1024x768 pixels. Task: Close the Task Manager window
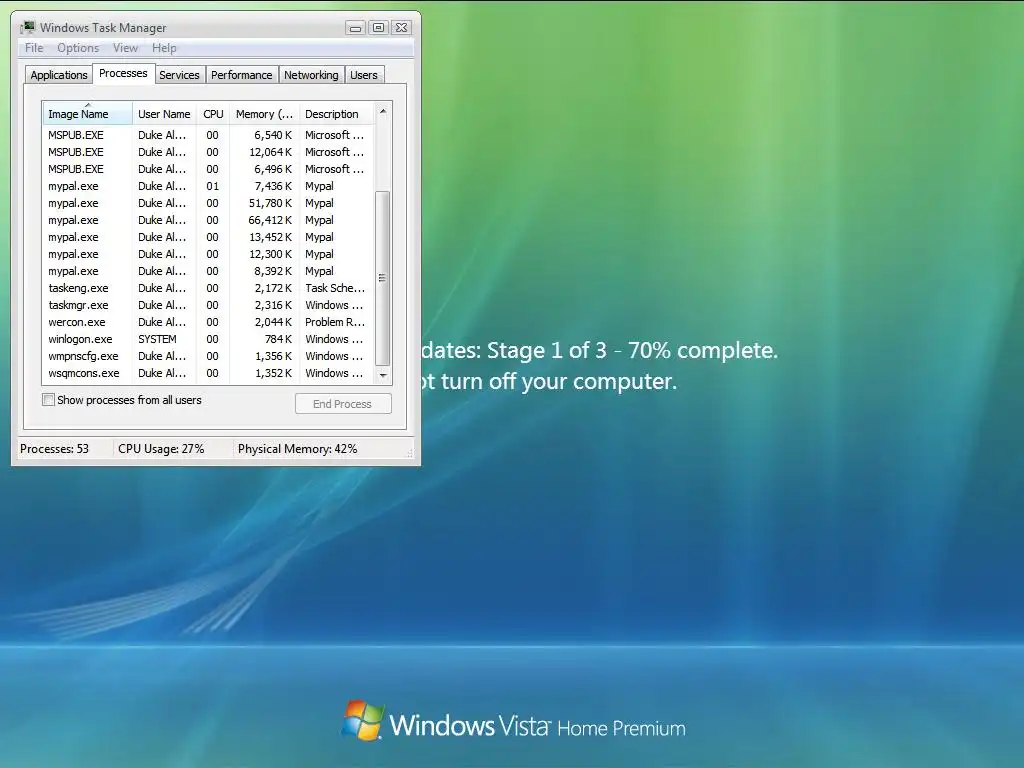pos(402,27)
